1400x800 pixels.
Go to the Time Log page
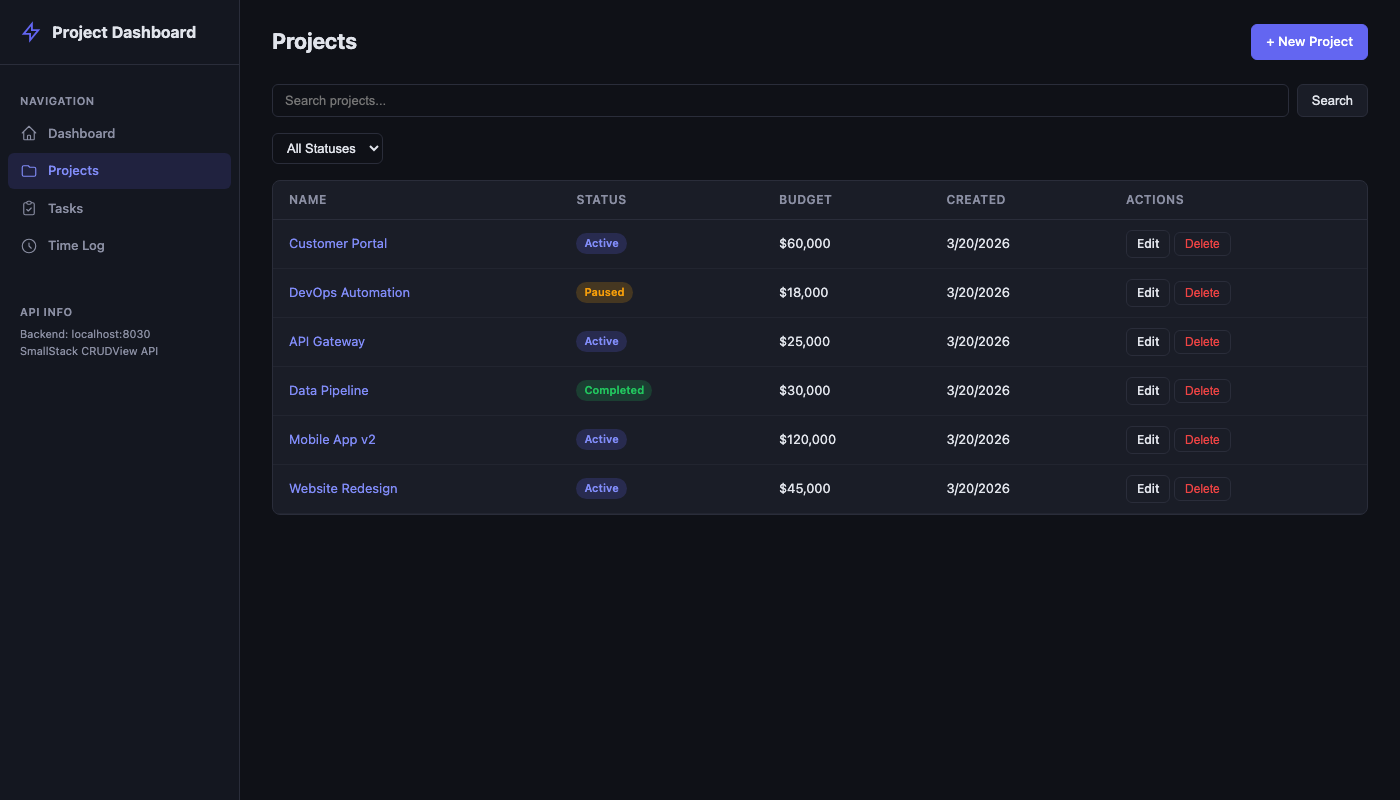(x=74, y=245)
